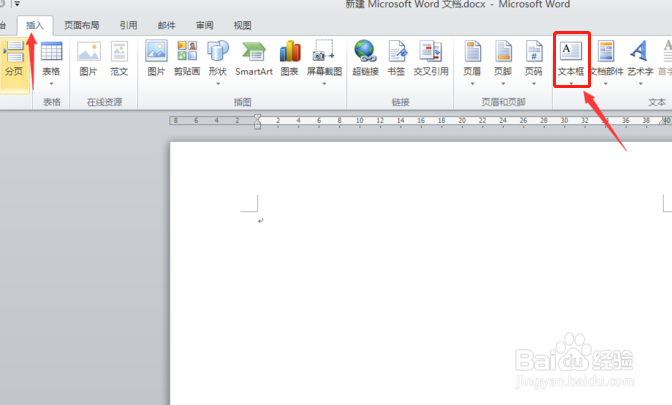Click the 屏幕截图 screenshot icon

tap(324, 50)
